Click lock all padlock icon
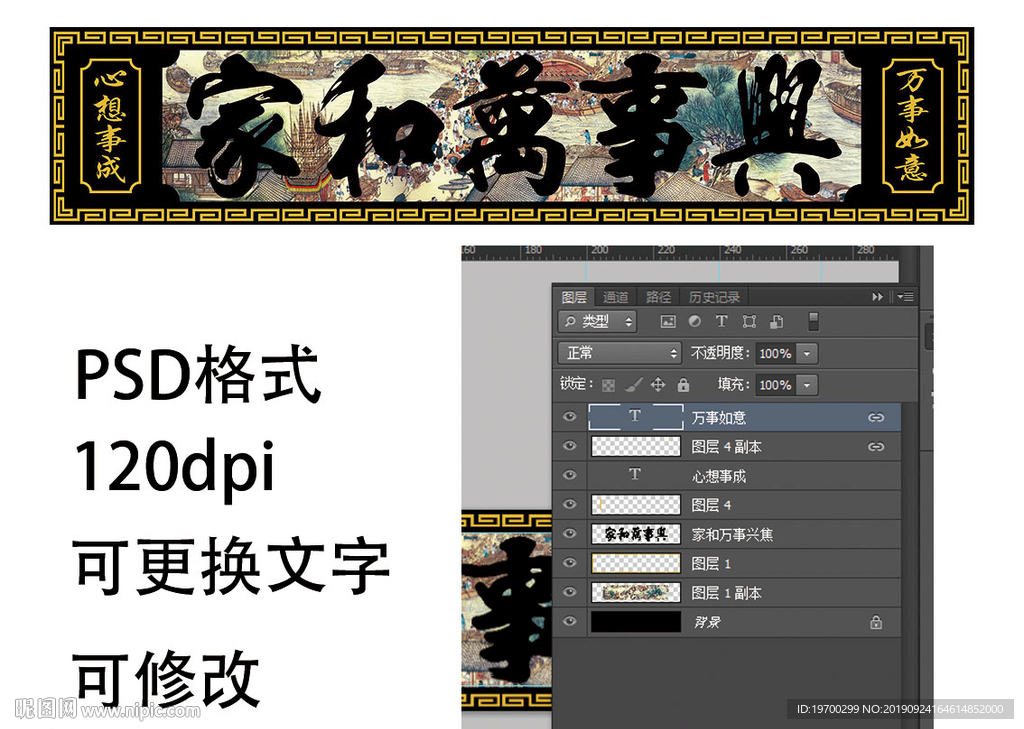The height and width of the screenshot is (729, 1024). tap(683, 385)
